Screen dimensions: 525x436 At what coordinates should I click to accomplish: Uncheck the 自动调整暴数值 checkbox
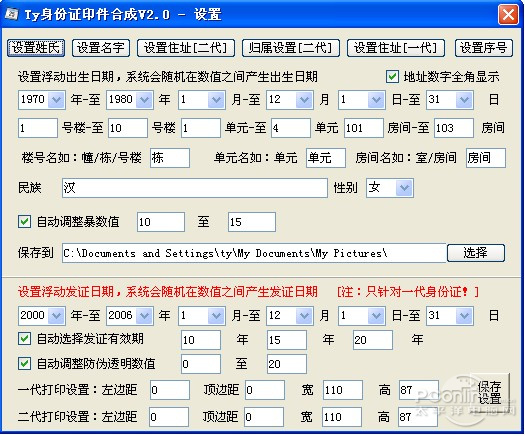24,221
